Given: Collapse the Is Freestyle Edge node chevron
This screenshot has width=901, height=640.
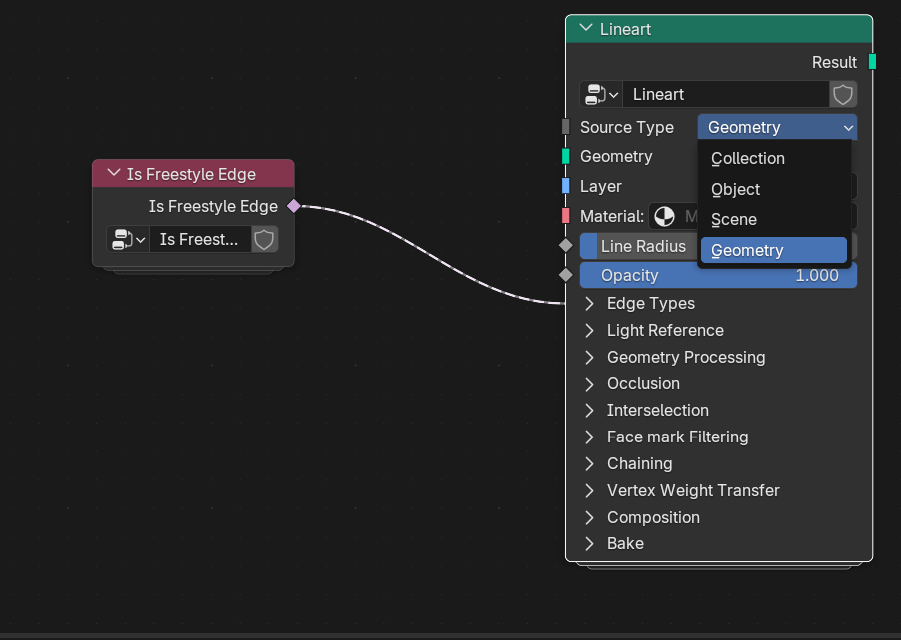Looking at the screenshot, I should click(114, 173).
